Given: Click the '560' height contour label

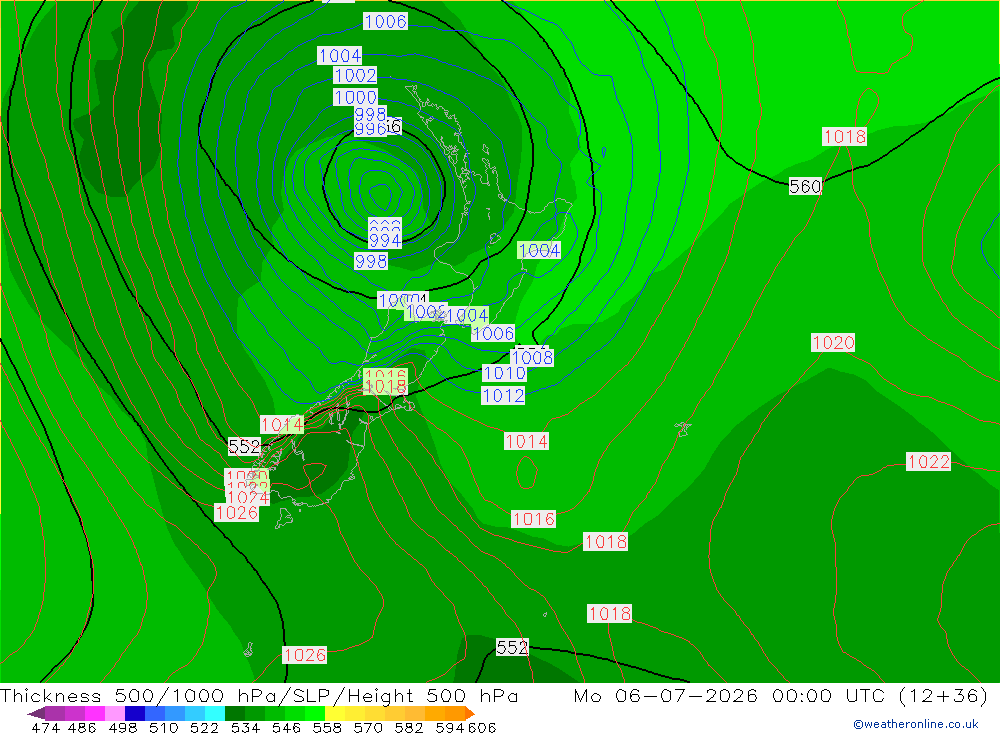Looking at the screenshot, I should coord(805,186).
